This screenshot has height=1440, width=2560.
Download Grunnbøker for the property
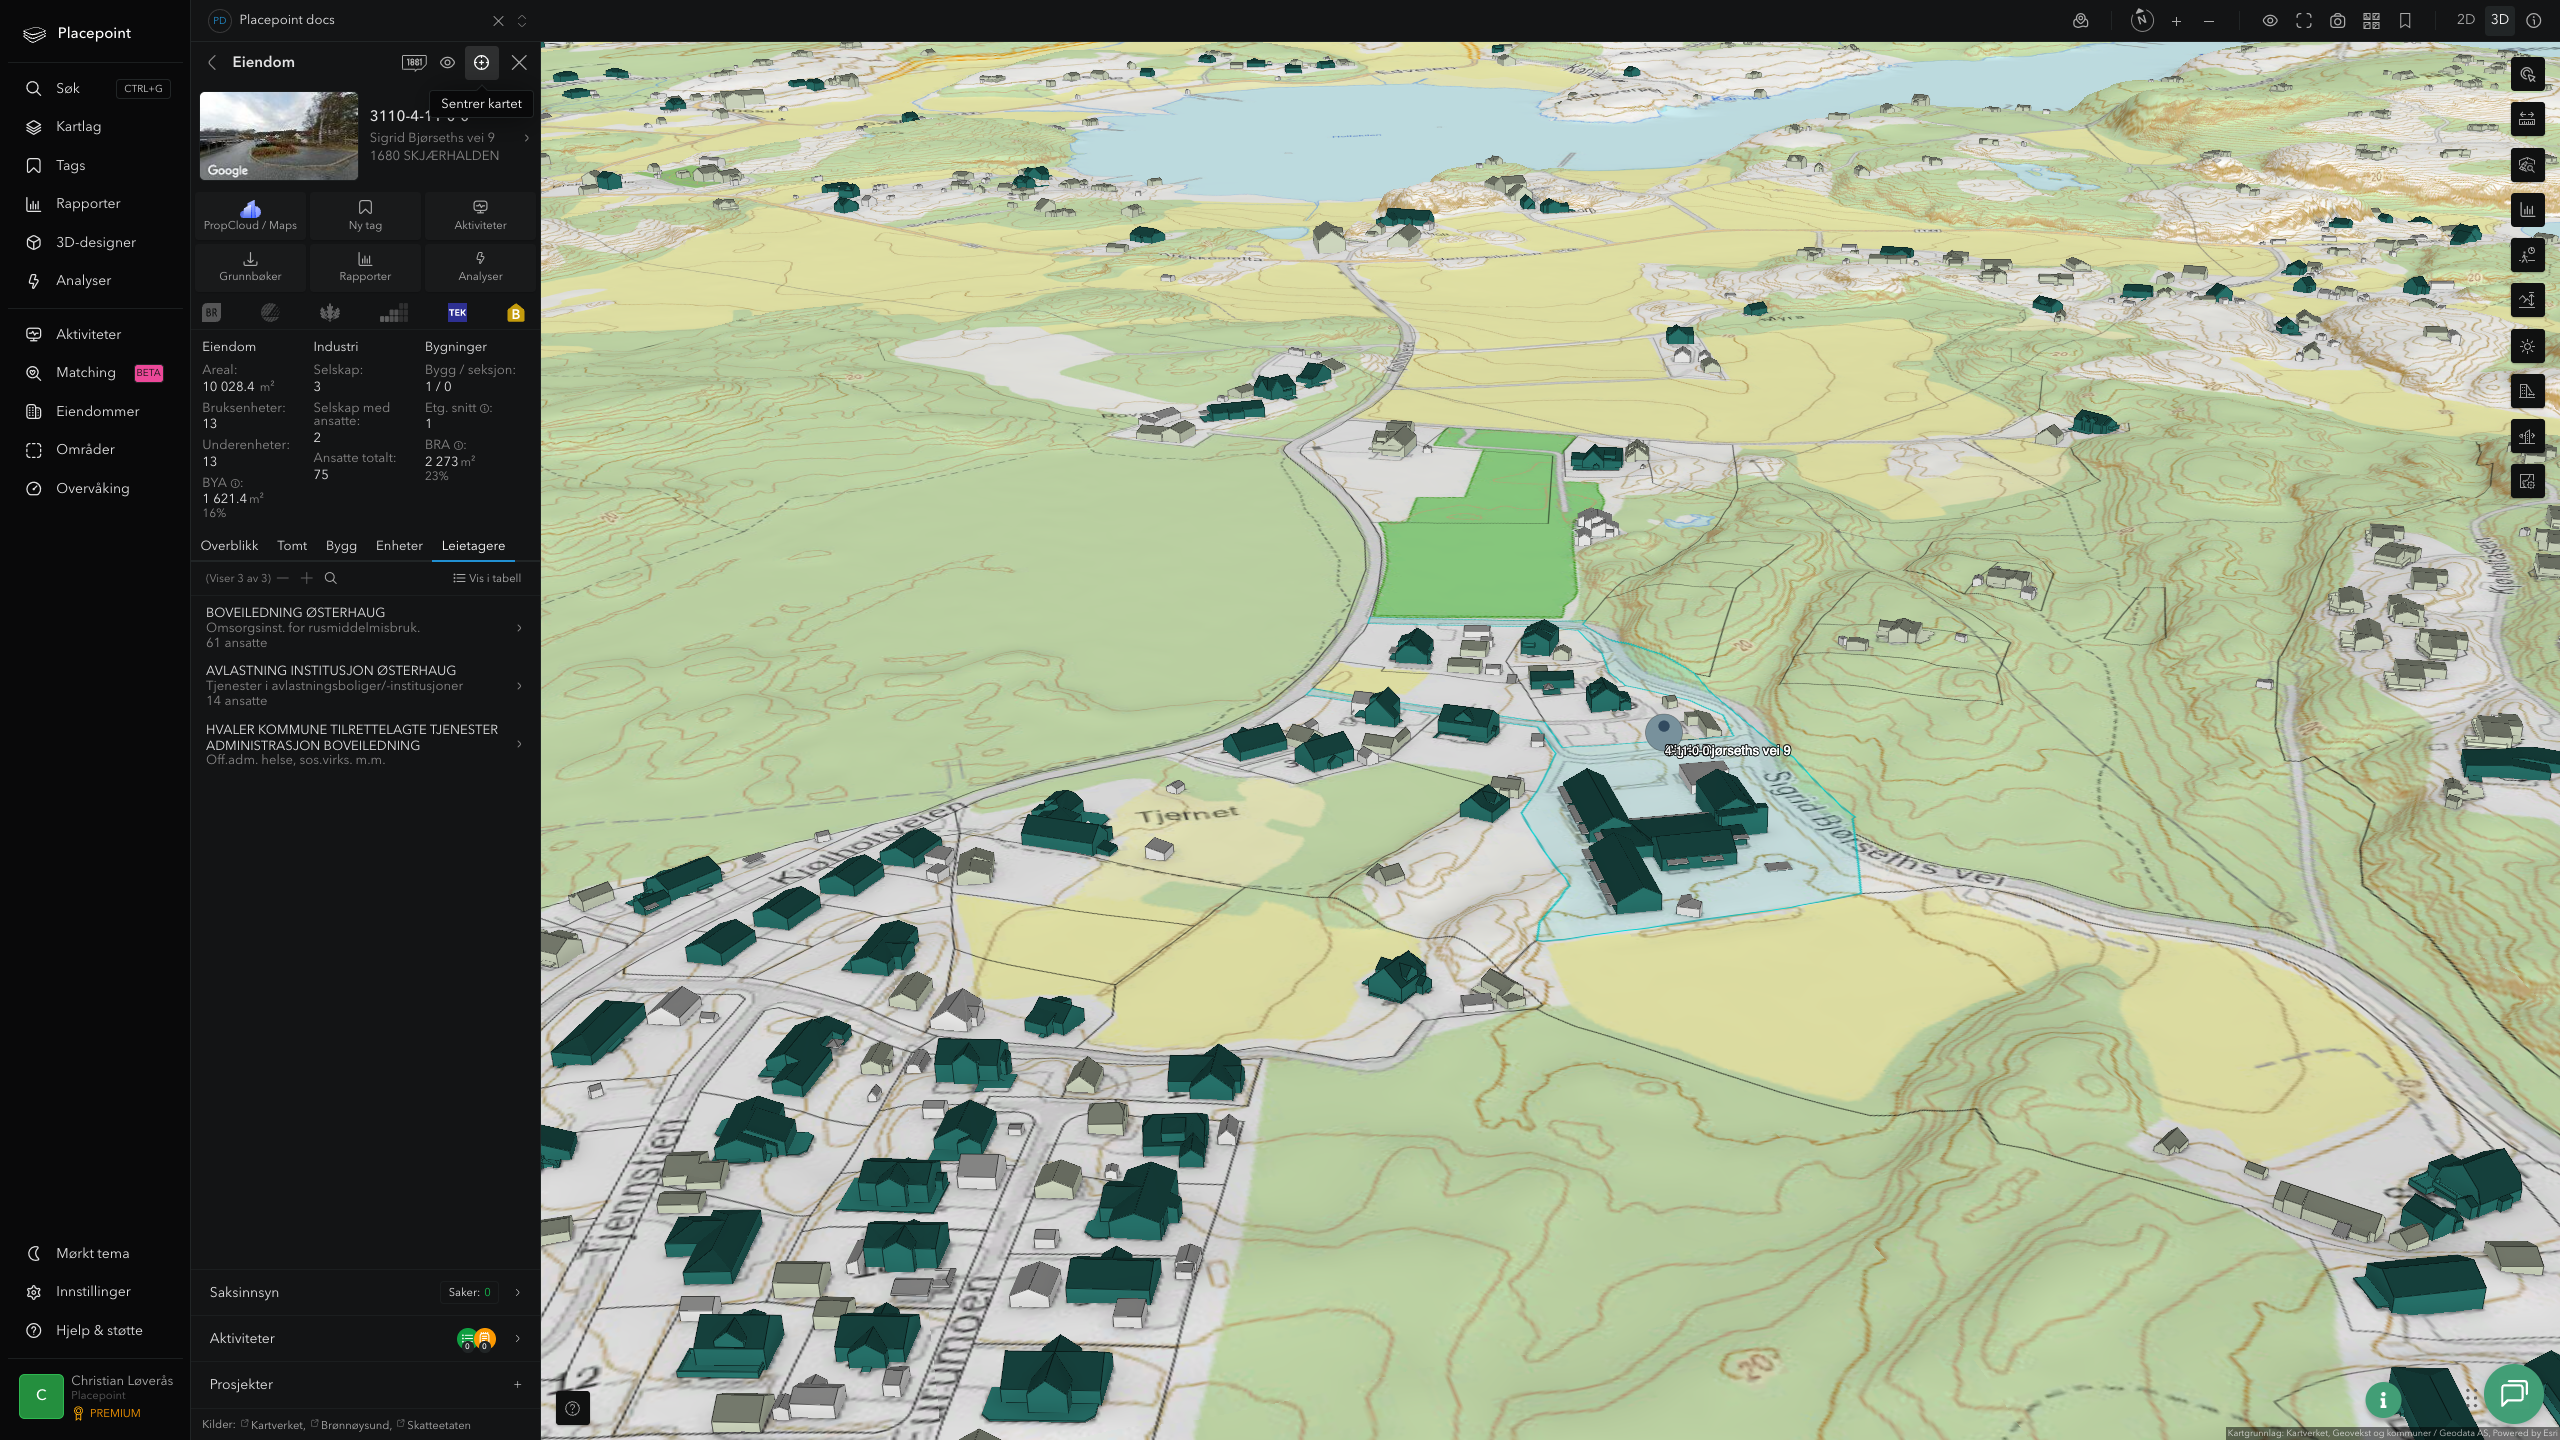[250, 266]
